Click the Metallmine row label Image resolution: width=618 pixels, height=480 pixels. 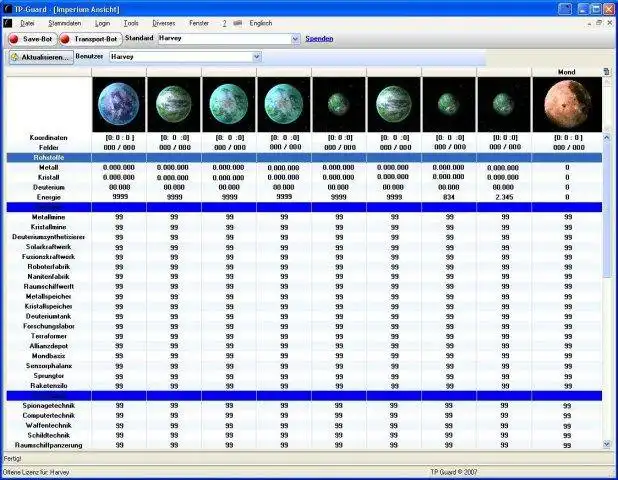pos(48,217)
